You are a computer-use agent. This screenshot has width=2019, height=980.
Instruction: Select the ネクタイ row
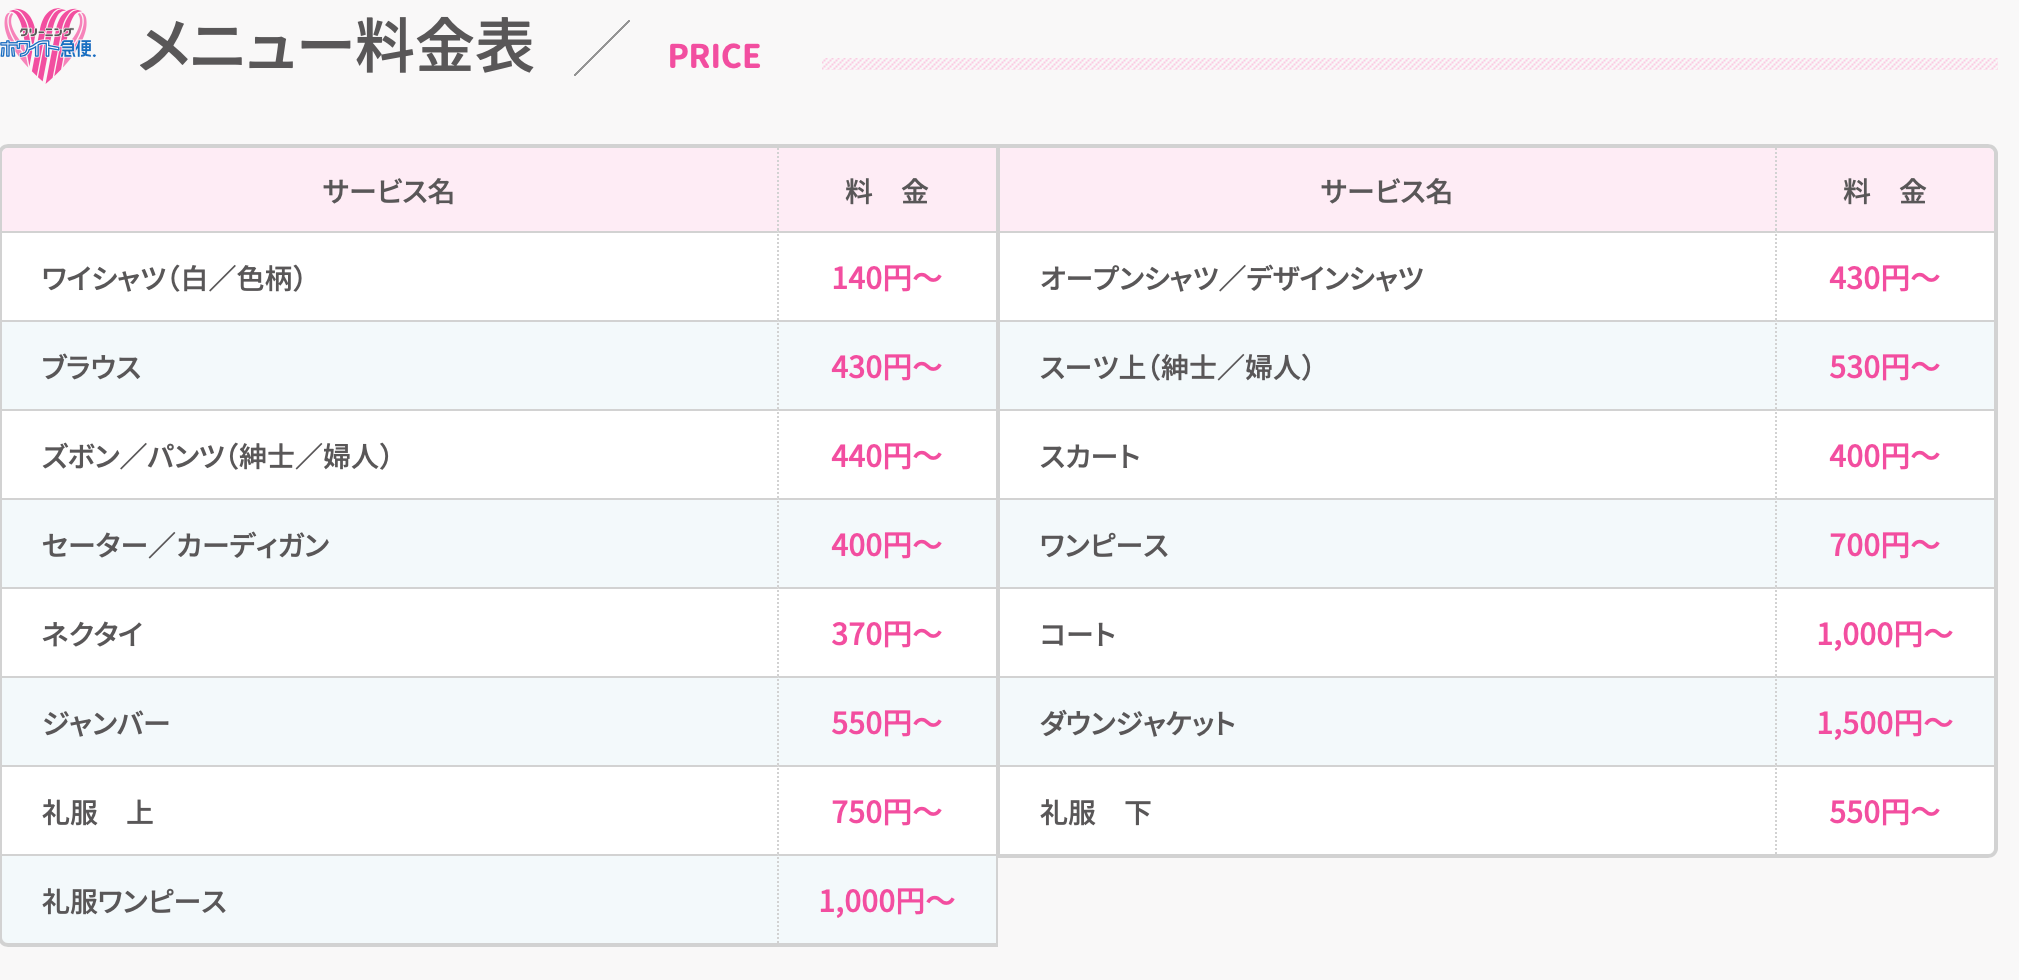(x=499, y=633)
